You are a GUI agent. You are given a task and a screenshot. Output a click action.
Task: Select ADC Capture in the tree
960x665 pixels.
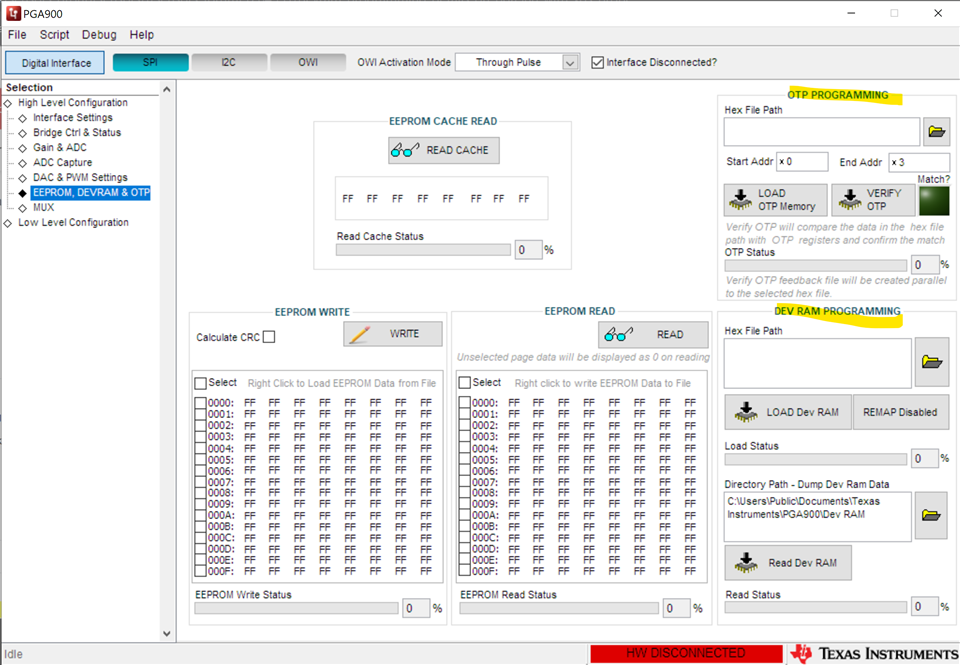(62, 162)
